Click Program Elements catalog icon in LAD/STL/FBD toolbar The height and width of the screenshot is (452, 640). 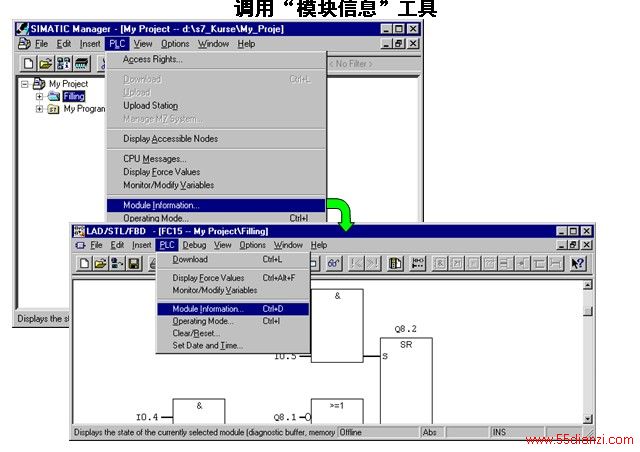395,263
